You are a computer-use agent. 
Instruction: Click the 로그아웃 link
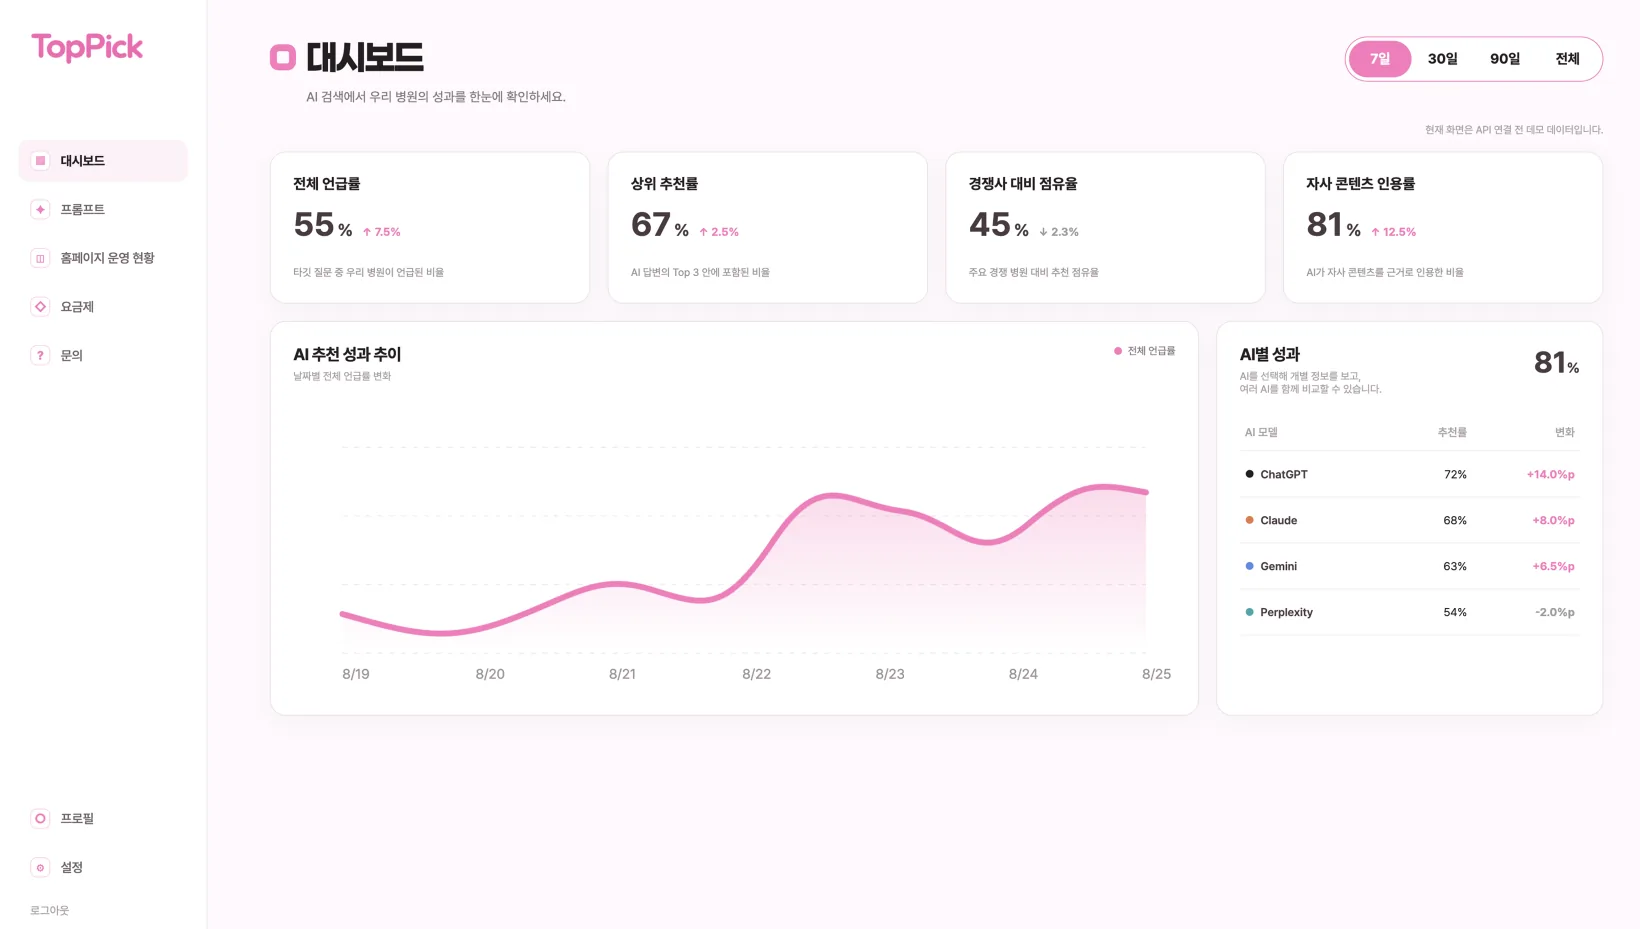(49, 910)
